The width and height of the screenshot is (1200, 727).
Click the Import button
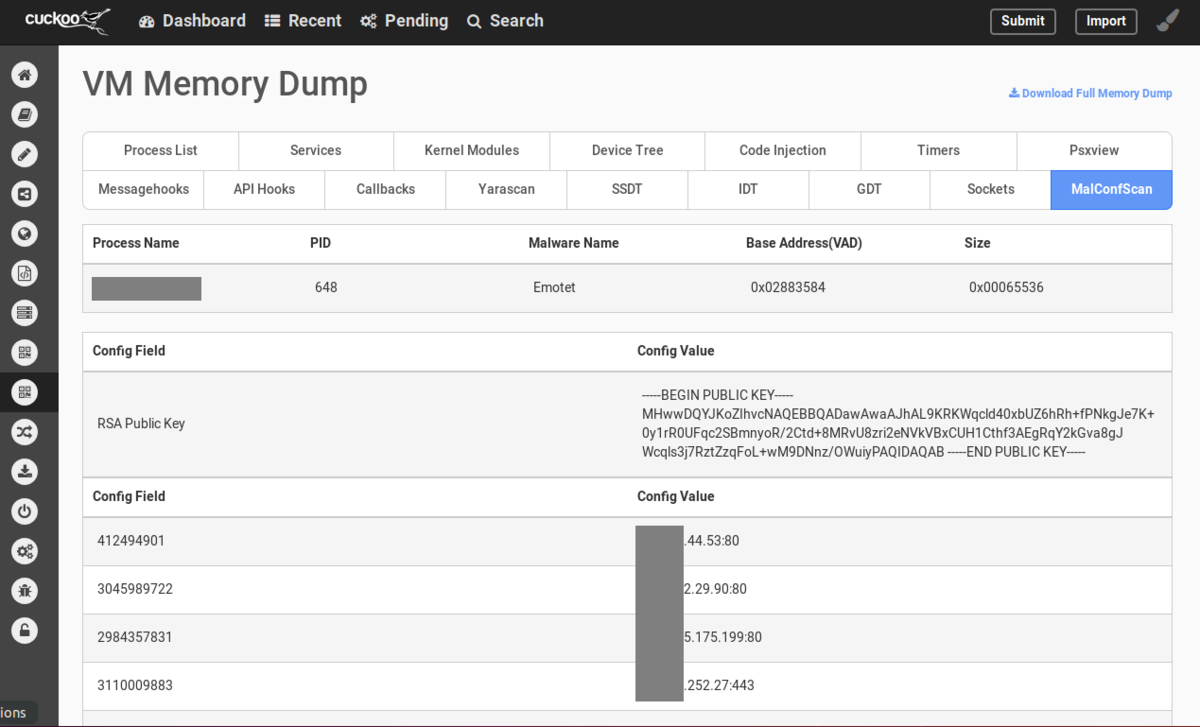(x=1106, y=21)
